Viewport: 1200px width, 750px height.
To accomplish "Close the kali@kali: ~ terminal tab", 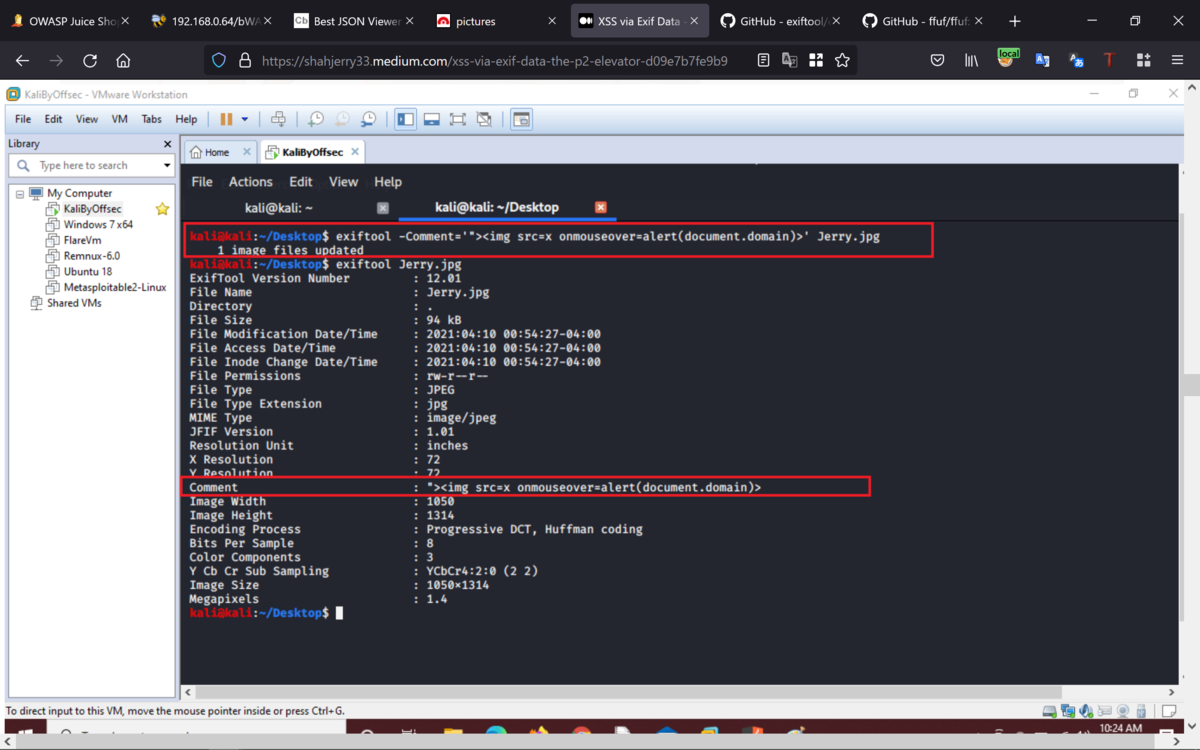I will [x=383, y=208].
